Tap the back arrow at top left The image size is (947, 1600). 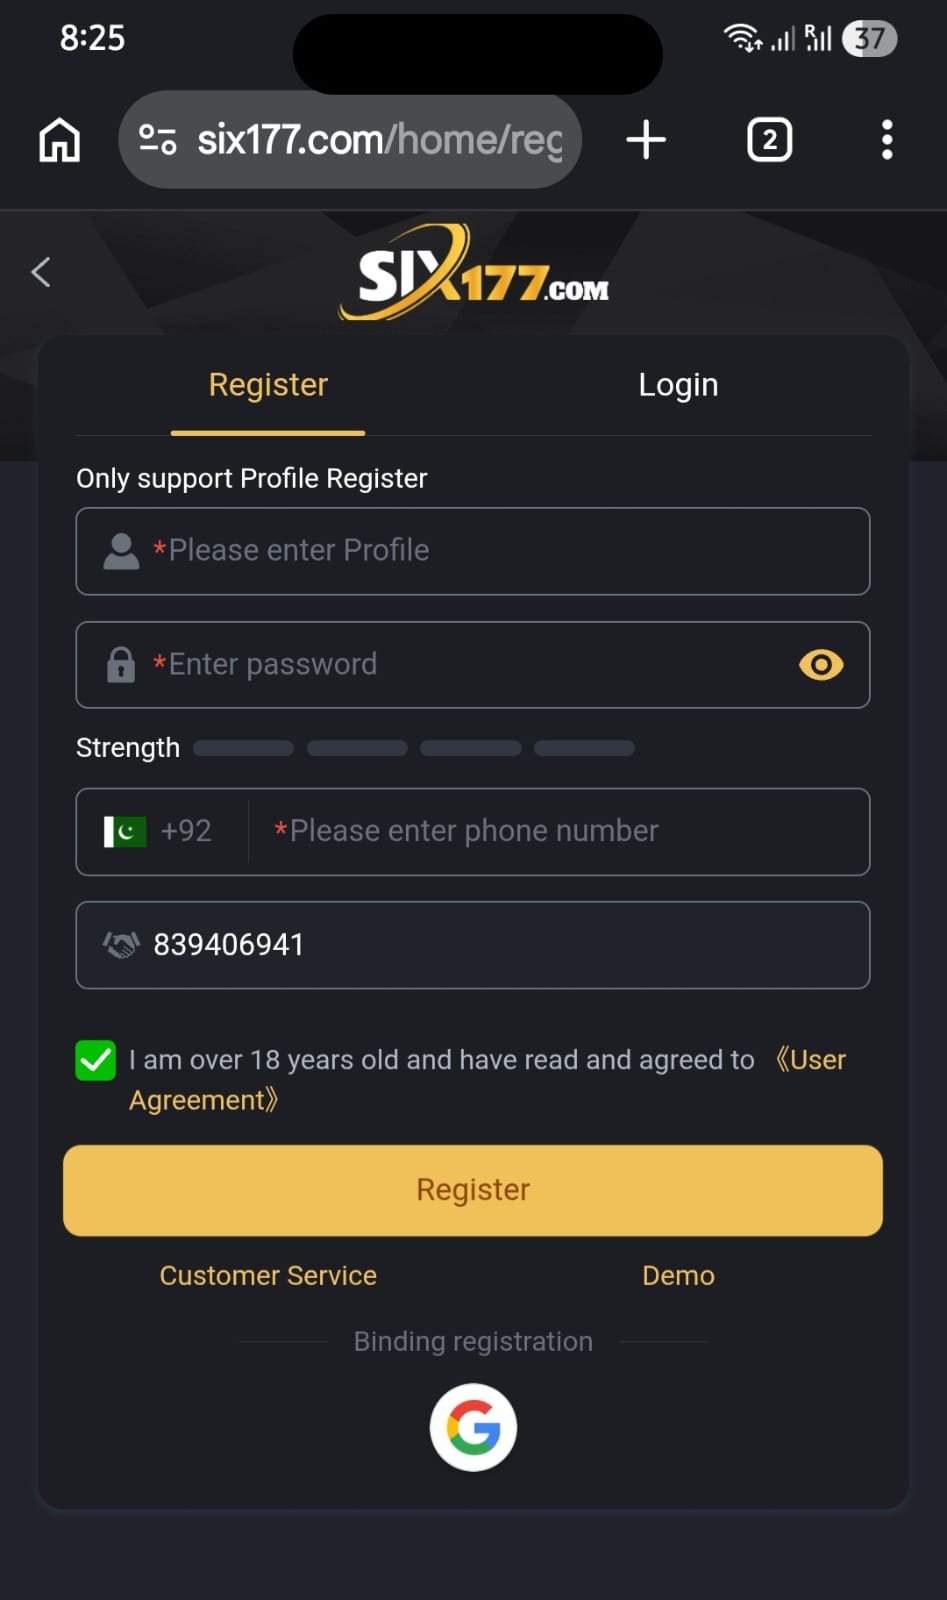(40, 271)
